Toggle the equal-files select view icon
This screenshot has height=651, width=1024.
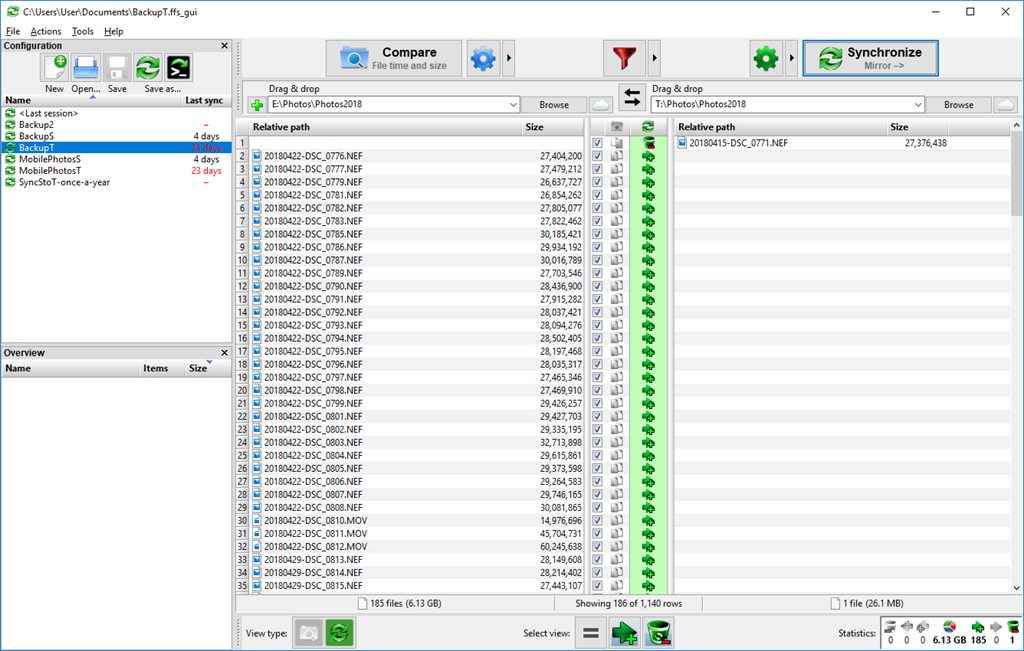tap(591, 633)
